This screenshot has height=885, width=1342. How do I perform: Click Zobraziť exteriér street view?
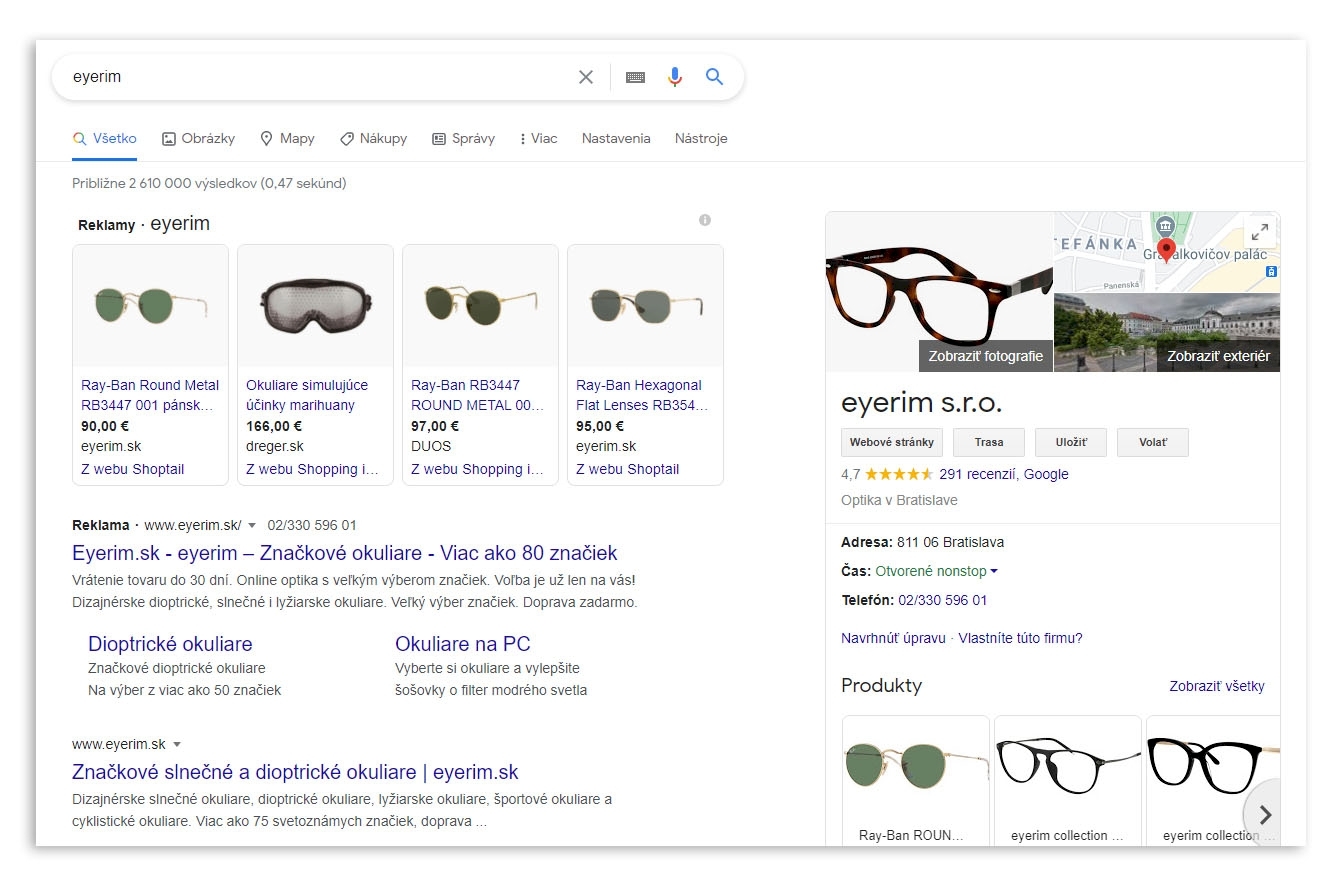(x=1218, y=356)
